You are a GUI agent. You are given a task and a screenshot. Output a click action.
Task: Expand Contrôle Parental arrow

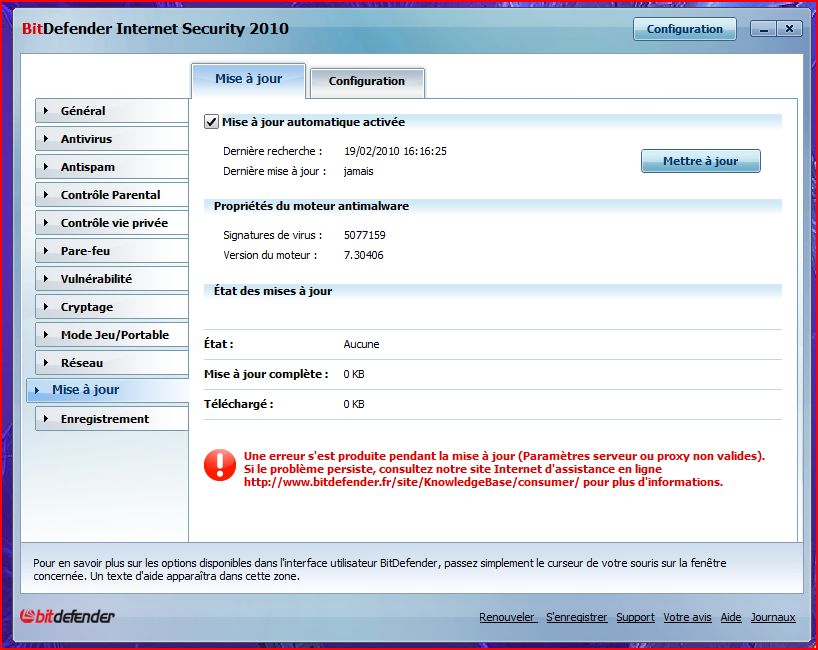coord(46,195)
